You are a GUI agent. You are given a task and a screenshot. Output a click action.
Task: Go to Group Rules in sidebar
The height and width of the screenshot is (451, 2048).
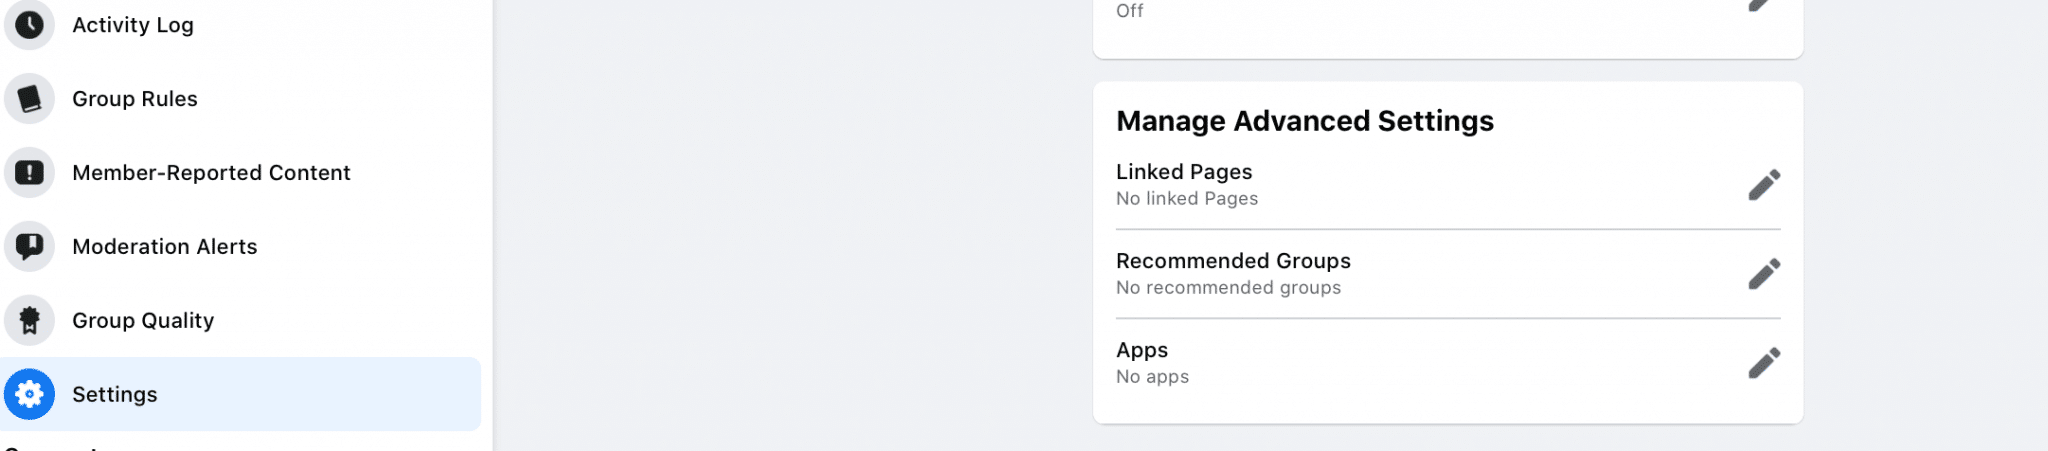pyautogui.click(x=135, y=99)
